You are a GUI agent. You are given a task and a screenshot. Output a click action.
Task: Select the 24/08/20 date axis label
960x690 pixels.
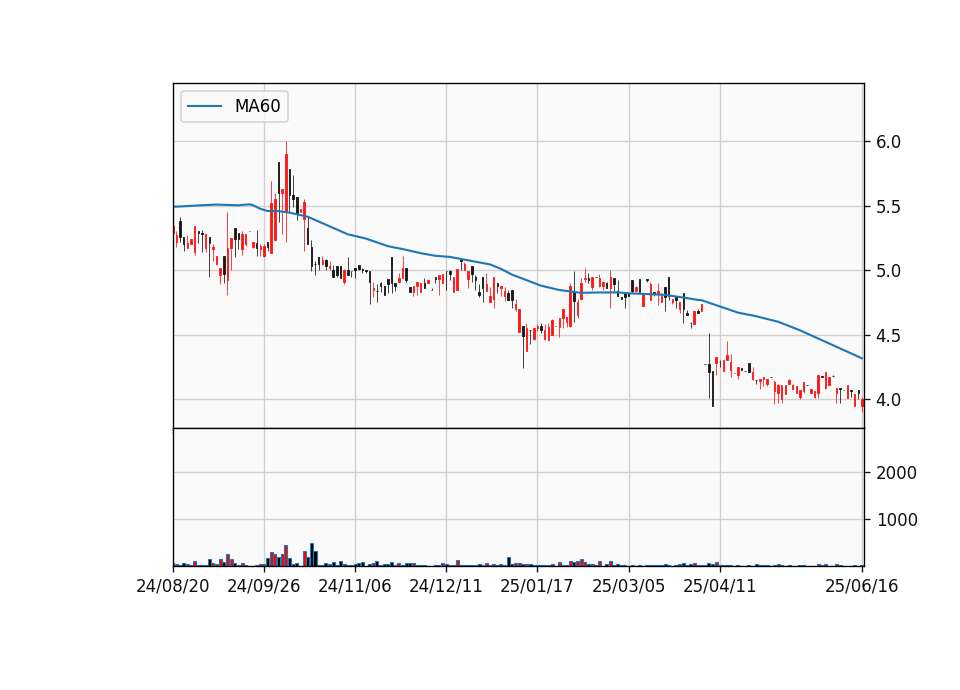pyautogui.click(x=173, y=586)
